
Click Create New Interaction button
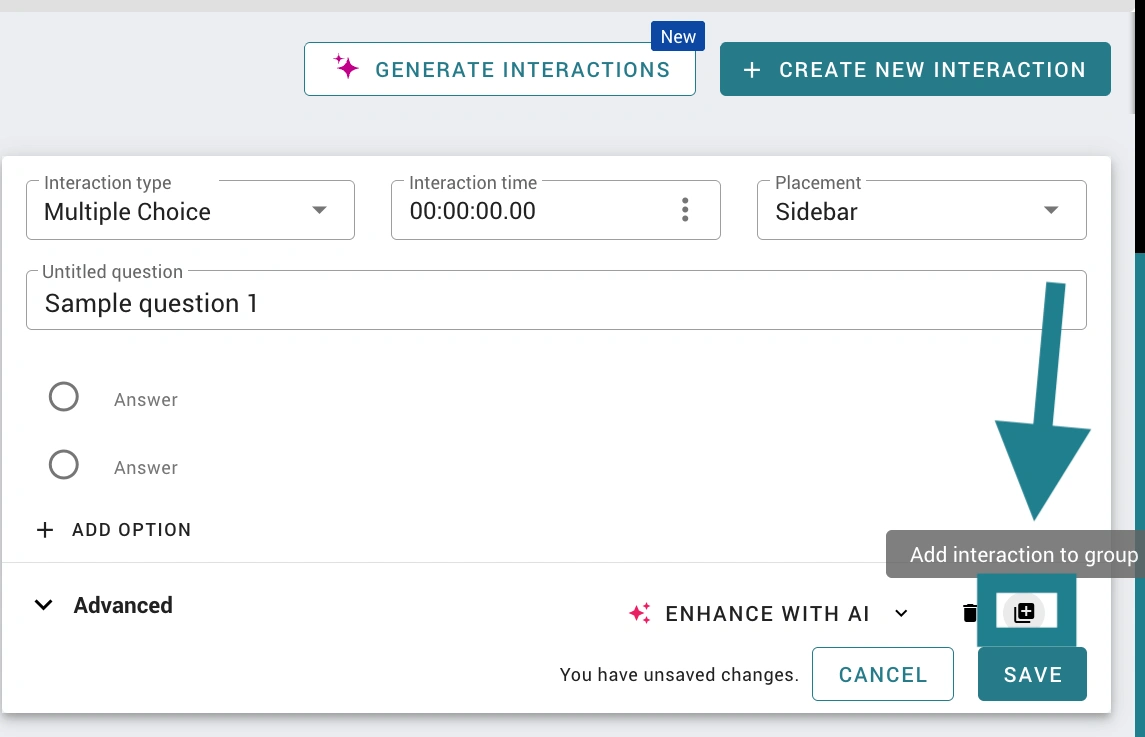tap(915, 69)
